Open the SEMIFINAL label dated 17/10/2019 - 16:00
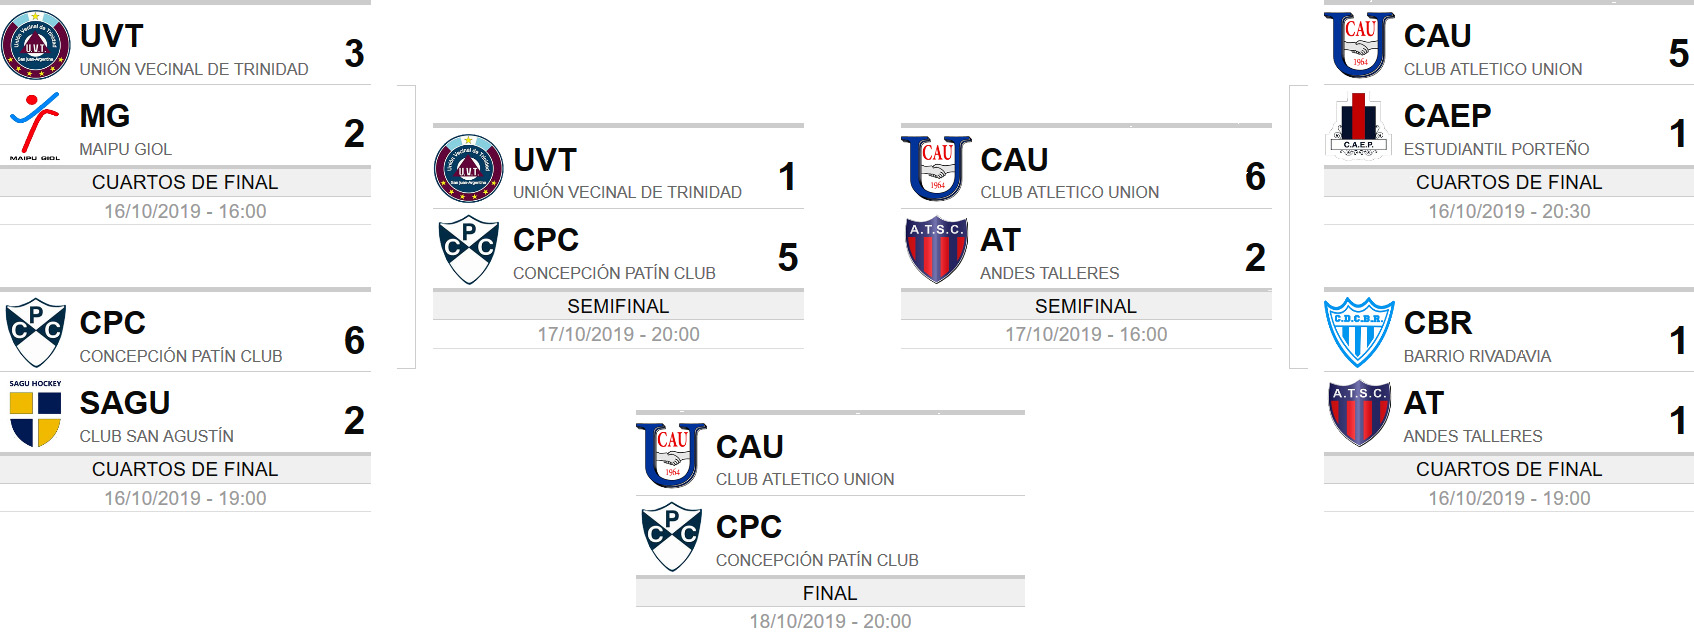This screenshot has width=1694, height=635. (x=1086, y=306)
